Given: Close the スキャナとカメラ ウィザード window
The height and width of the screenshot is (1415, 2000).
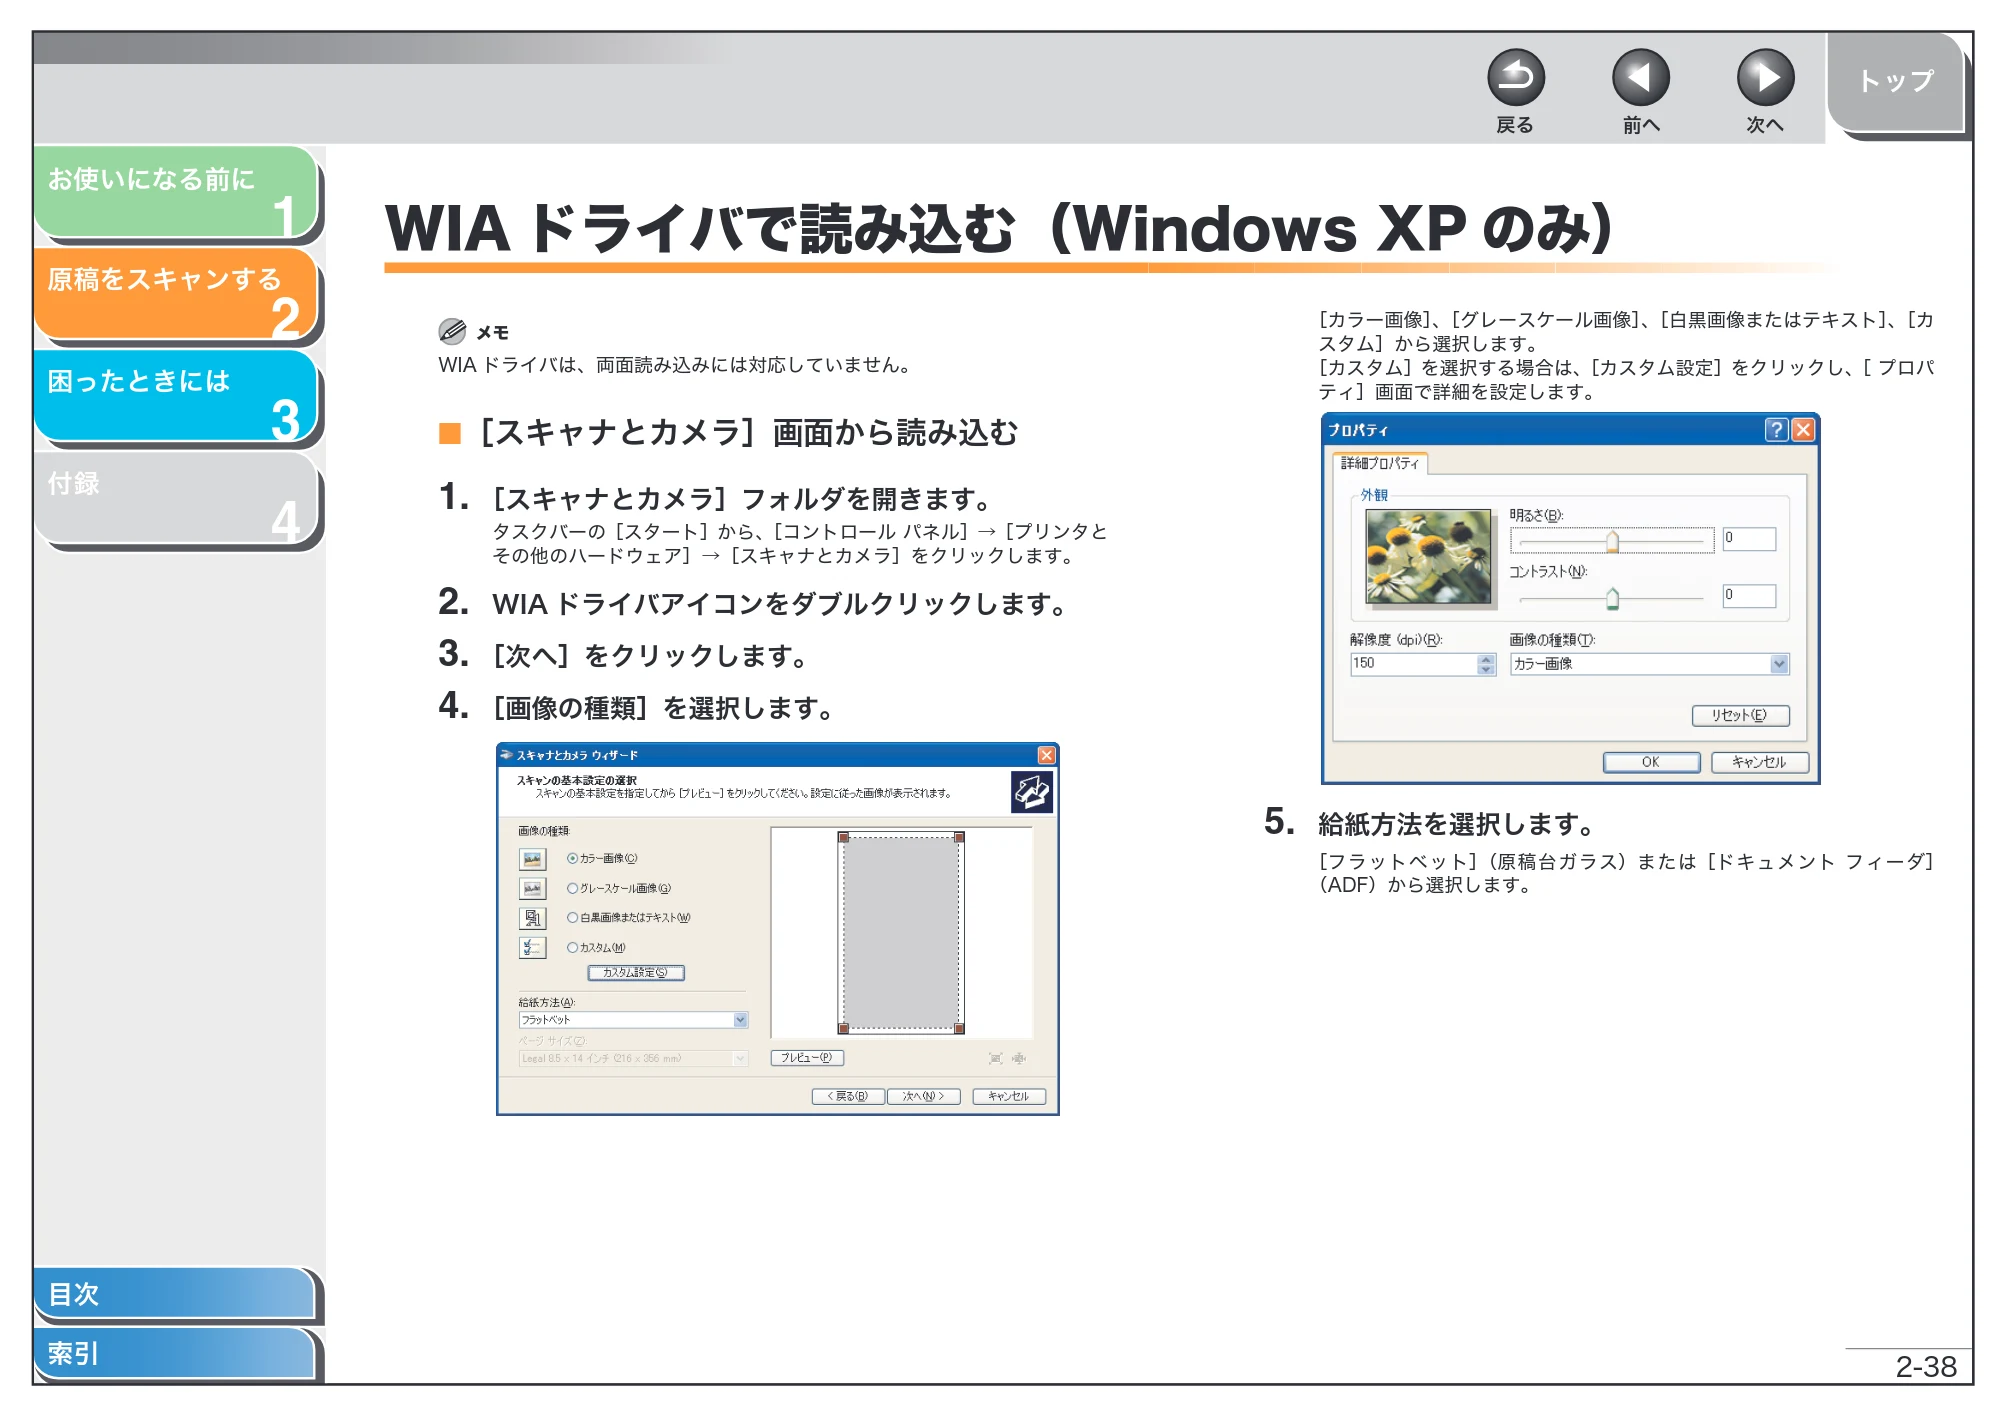Looking at the screenshot, I should pyautogui.click(x=1046, y=755).
